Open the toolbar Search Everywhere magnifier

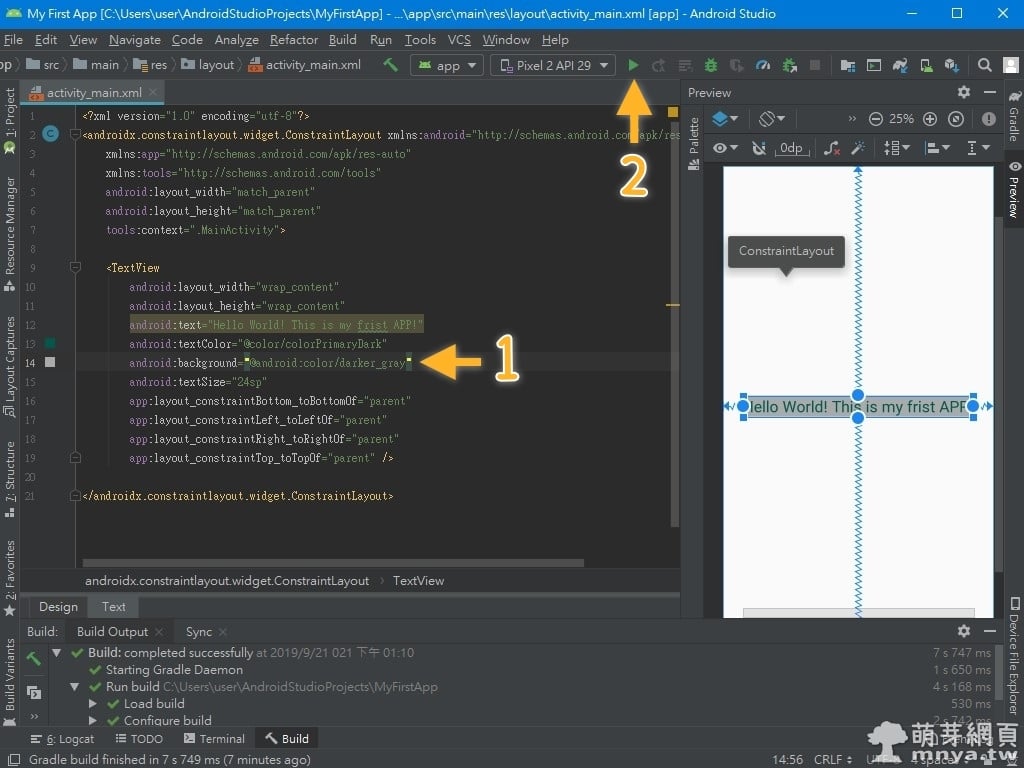985,65
